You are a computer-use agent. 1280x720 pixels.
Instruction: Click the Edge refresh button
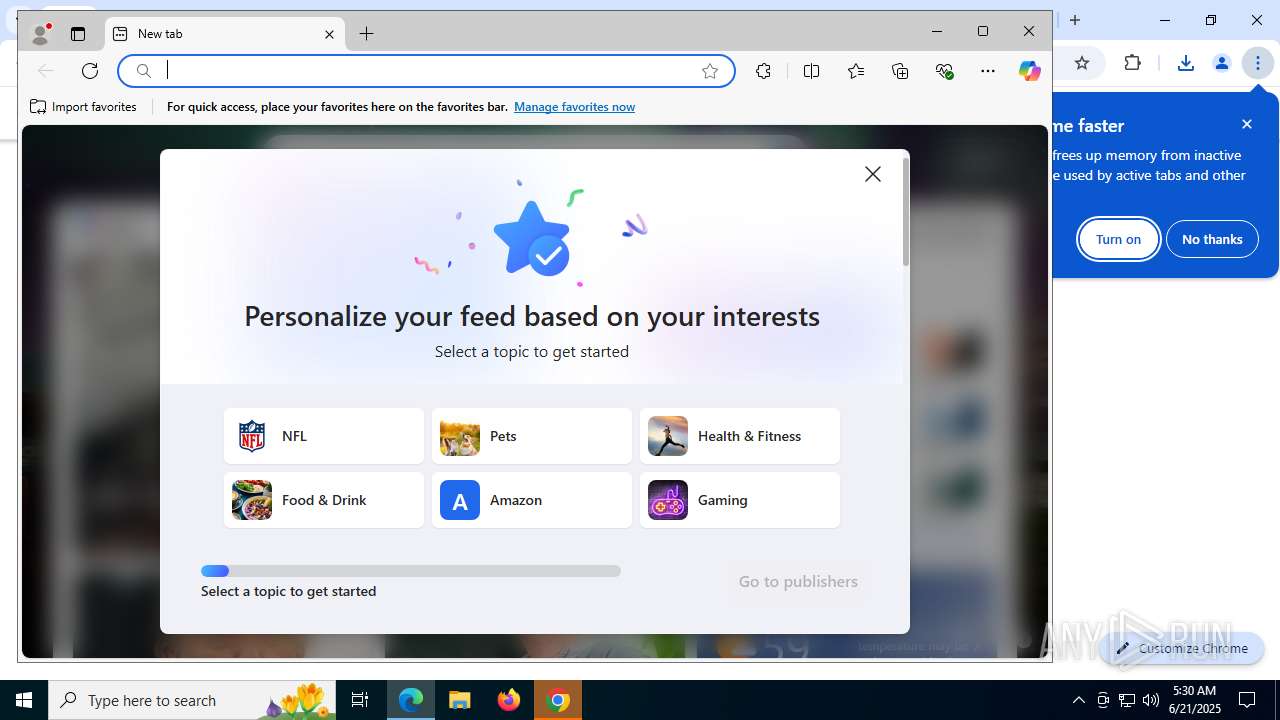pyautogui.click(x=90, y=71)
